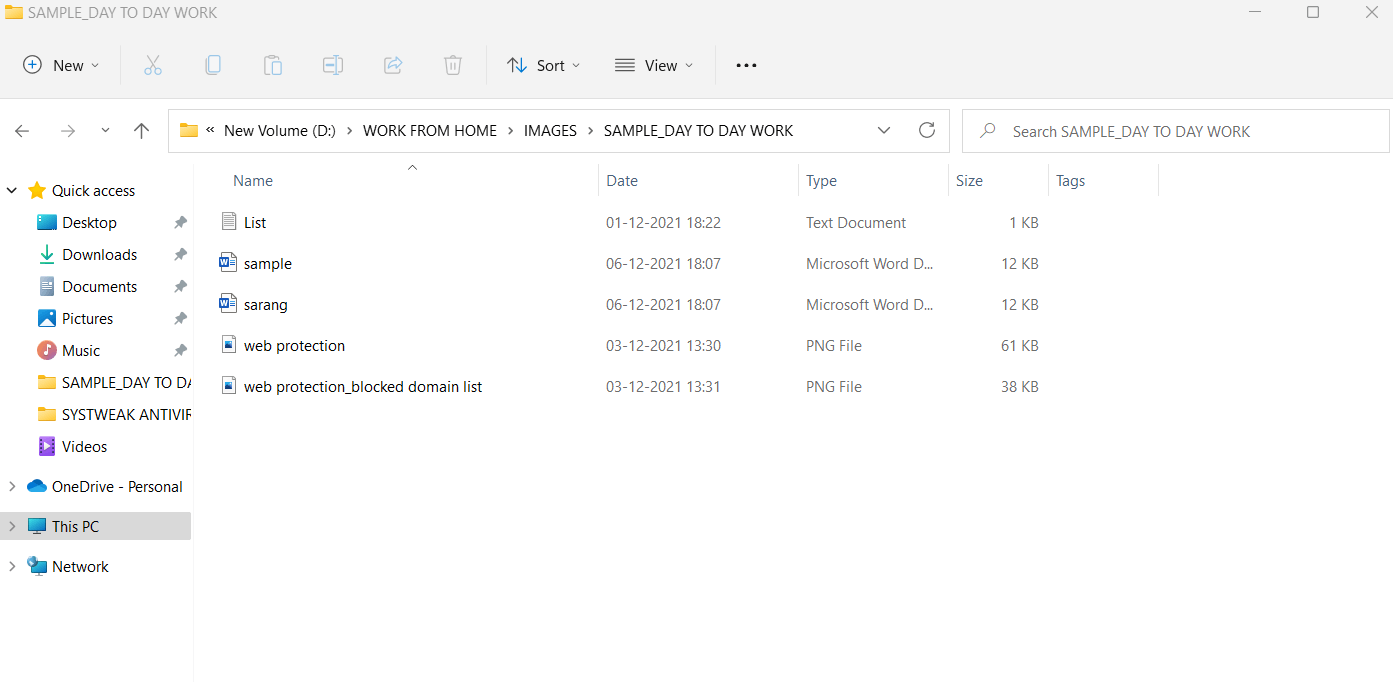1393x682 pixels.
Task: Navigate to WORK FROM HOME via breadcrumb
Action: tap(430, 130)
